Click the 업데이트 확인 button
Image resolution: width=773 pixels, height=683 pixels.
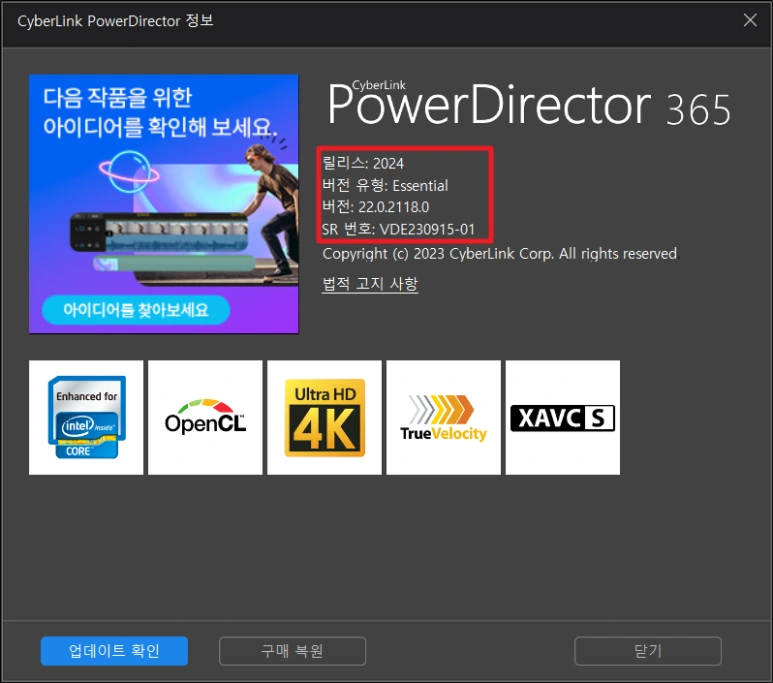tap(114, 650)
